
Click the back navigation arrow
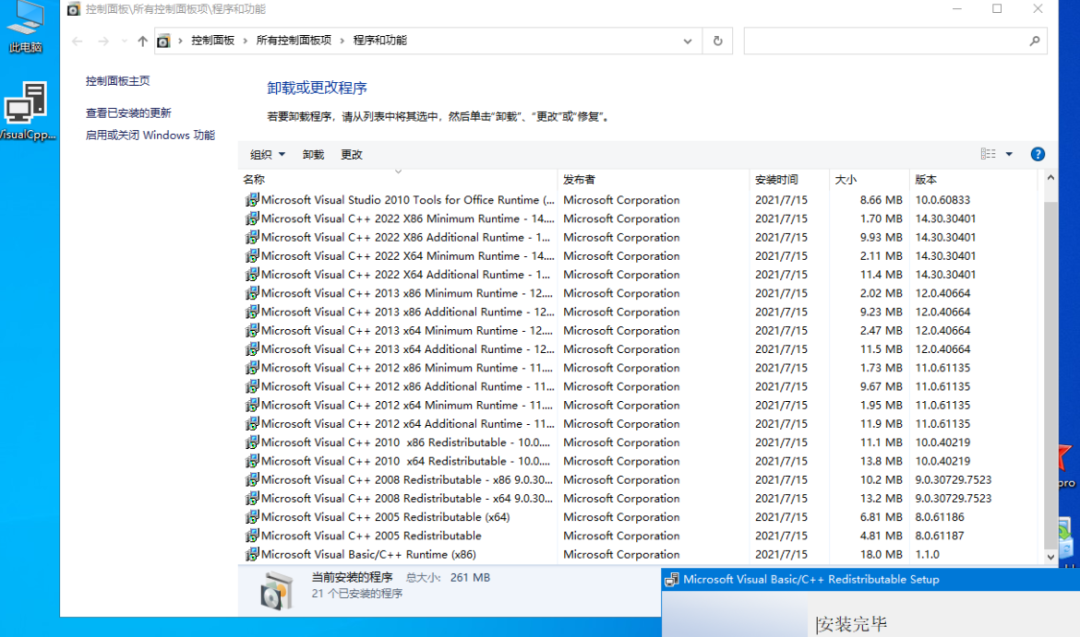click(78, 41)
